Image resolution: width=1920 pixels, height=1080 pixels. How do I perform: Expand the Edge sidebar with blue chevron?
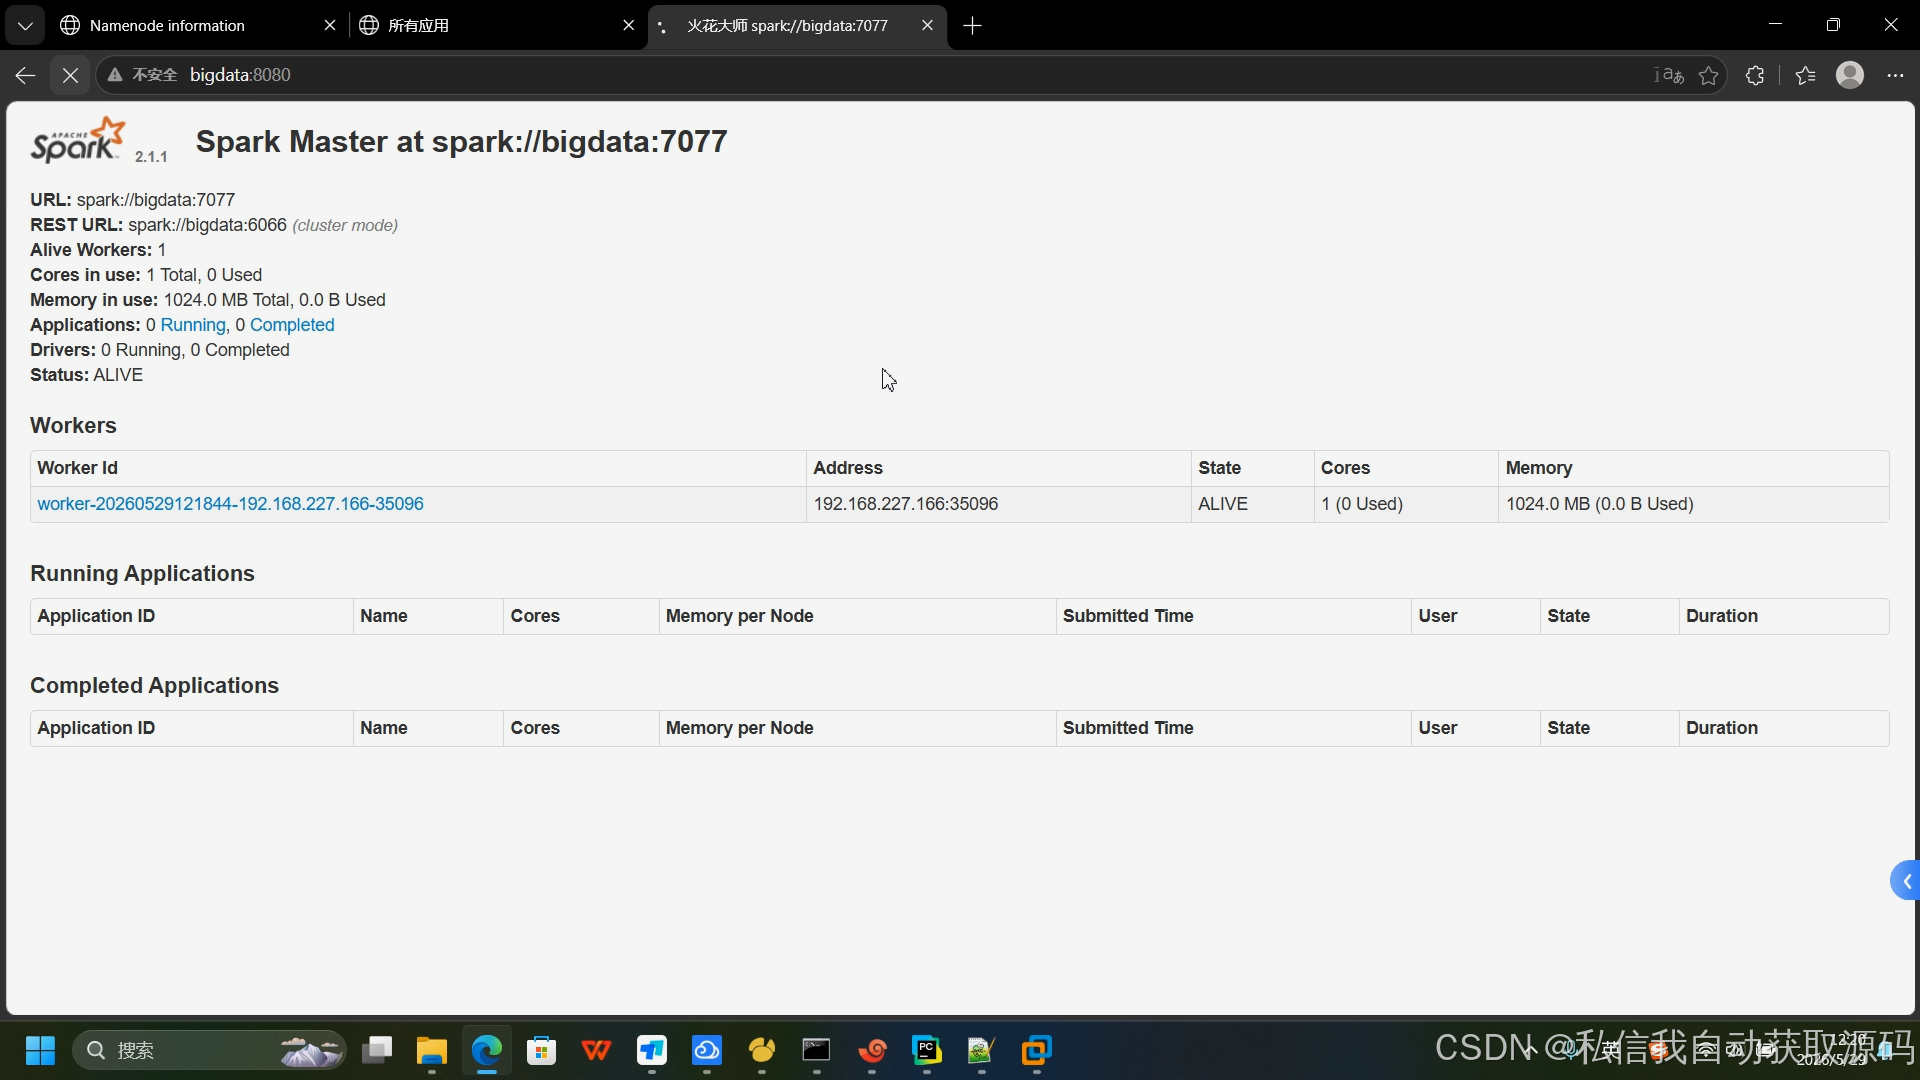[x=1906, y=881]
